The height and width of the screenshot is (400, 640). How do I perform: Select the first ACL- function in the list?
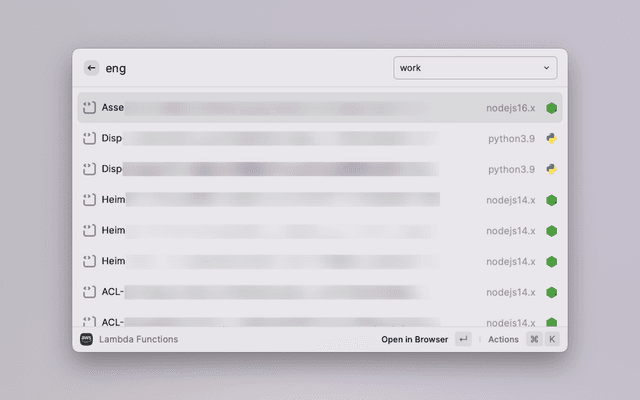(300, 292)
